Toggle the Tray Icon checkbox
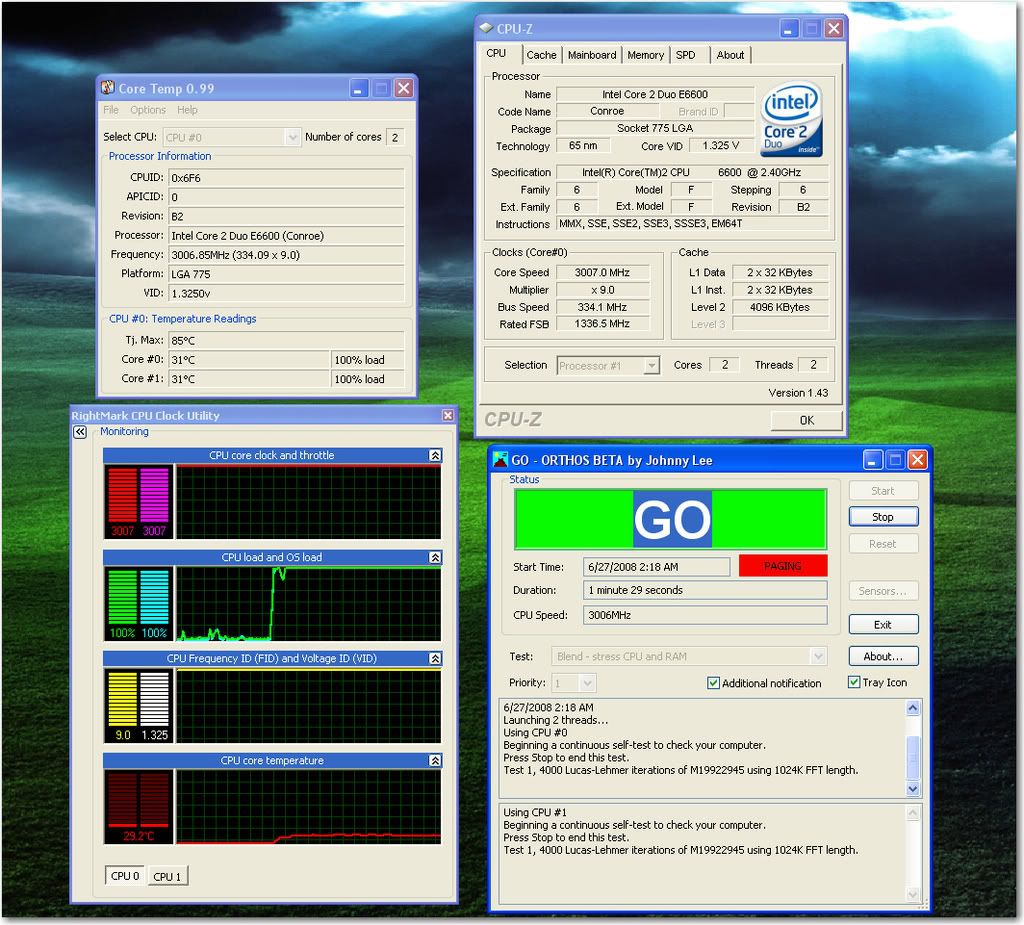1024x925 pixels. pos(854,682)
